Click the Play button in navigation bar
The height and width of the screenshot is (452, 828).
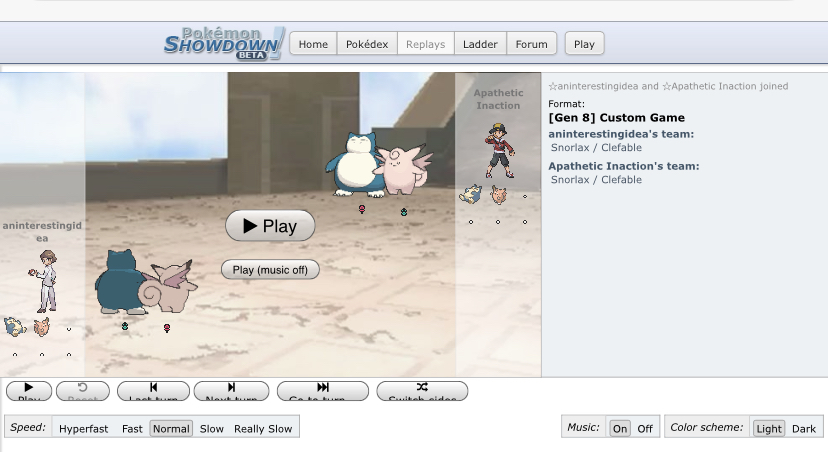click(584, 44)
